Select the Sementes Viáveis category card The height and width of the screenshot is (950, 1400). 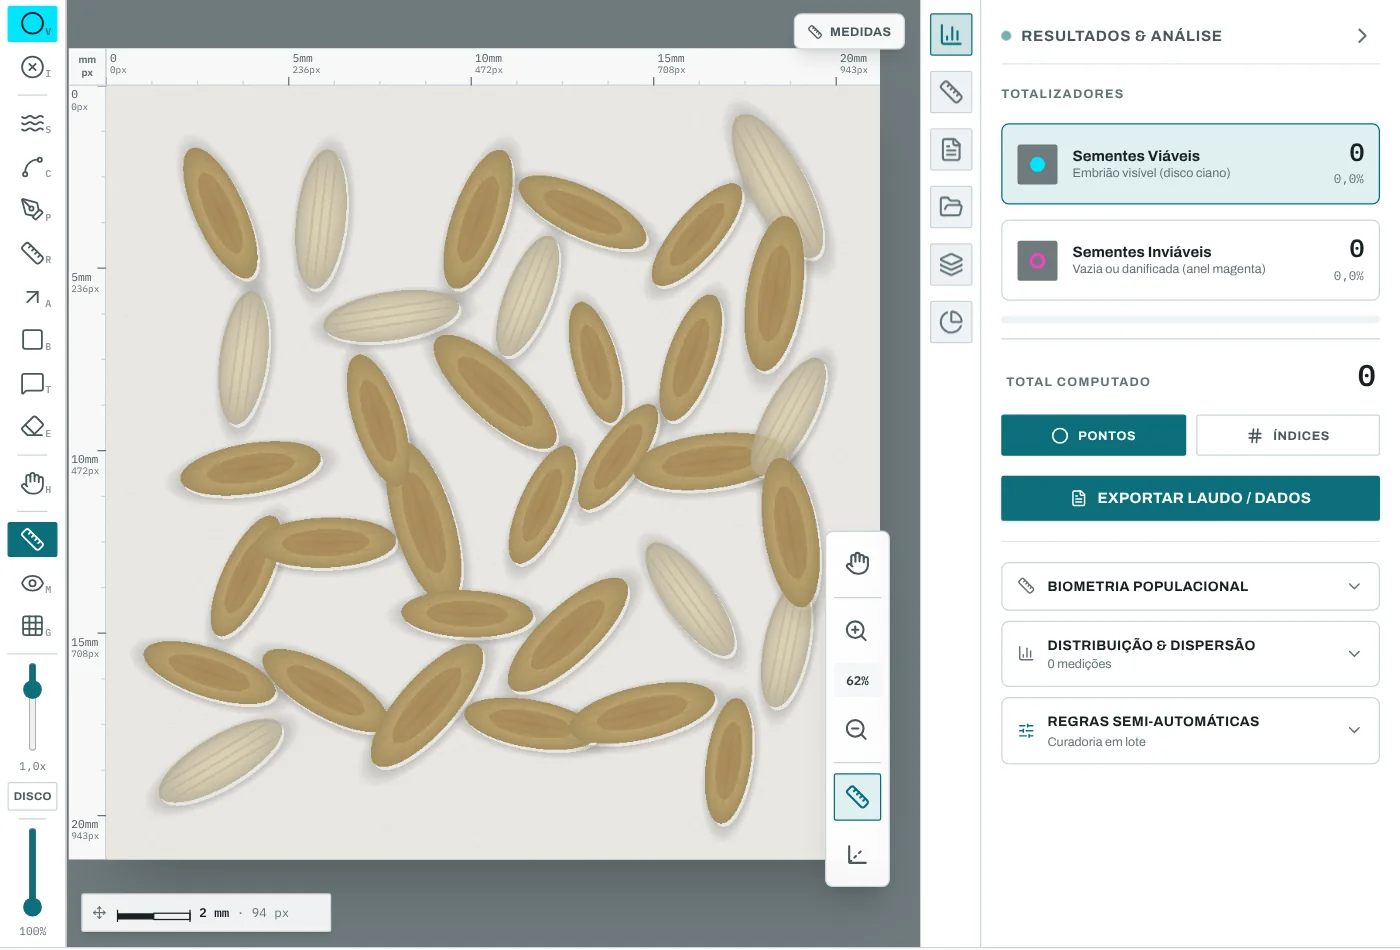tap(1190, 164)
